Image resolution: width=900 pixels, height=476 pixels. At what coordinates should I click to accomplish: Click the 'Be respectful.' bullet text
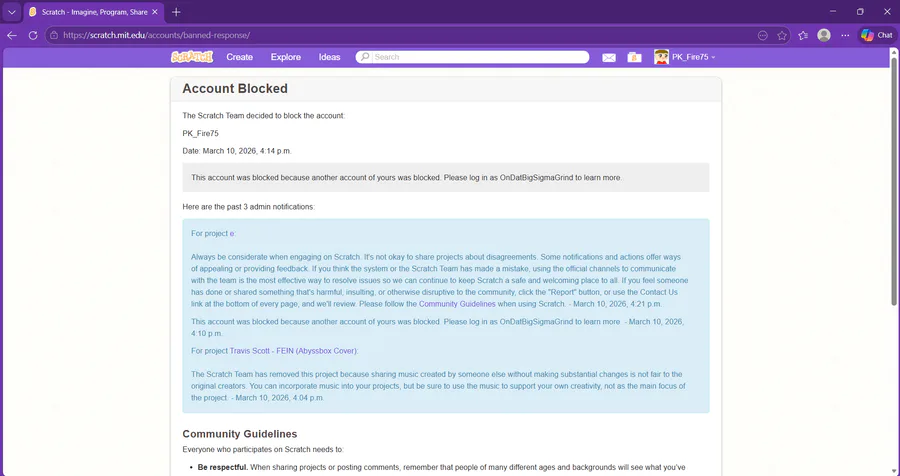point(223,467)
